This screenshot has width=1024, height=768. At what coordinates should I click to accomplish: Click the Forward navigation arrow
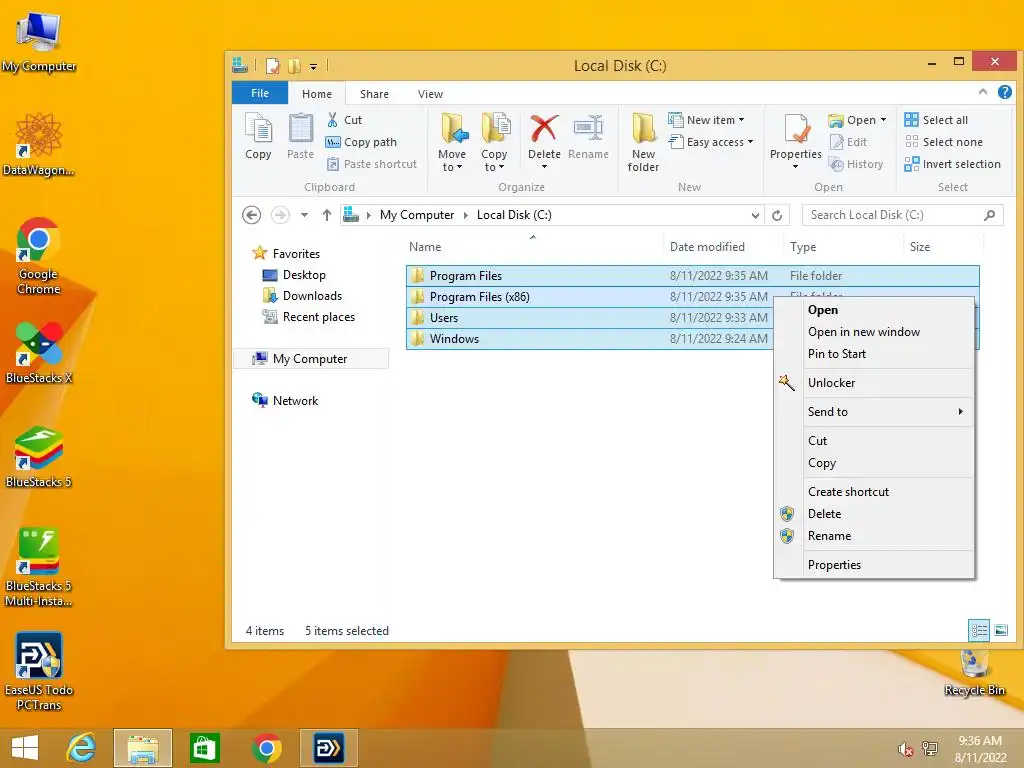[280, 215]
